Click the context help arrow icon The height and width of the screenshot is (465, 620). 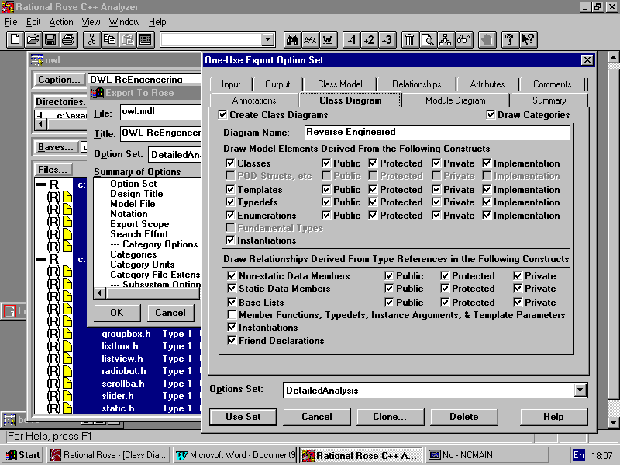point(526,40)
